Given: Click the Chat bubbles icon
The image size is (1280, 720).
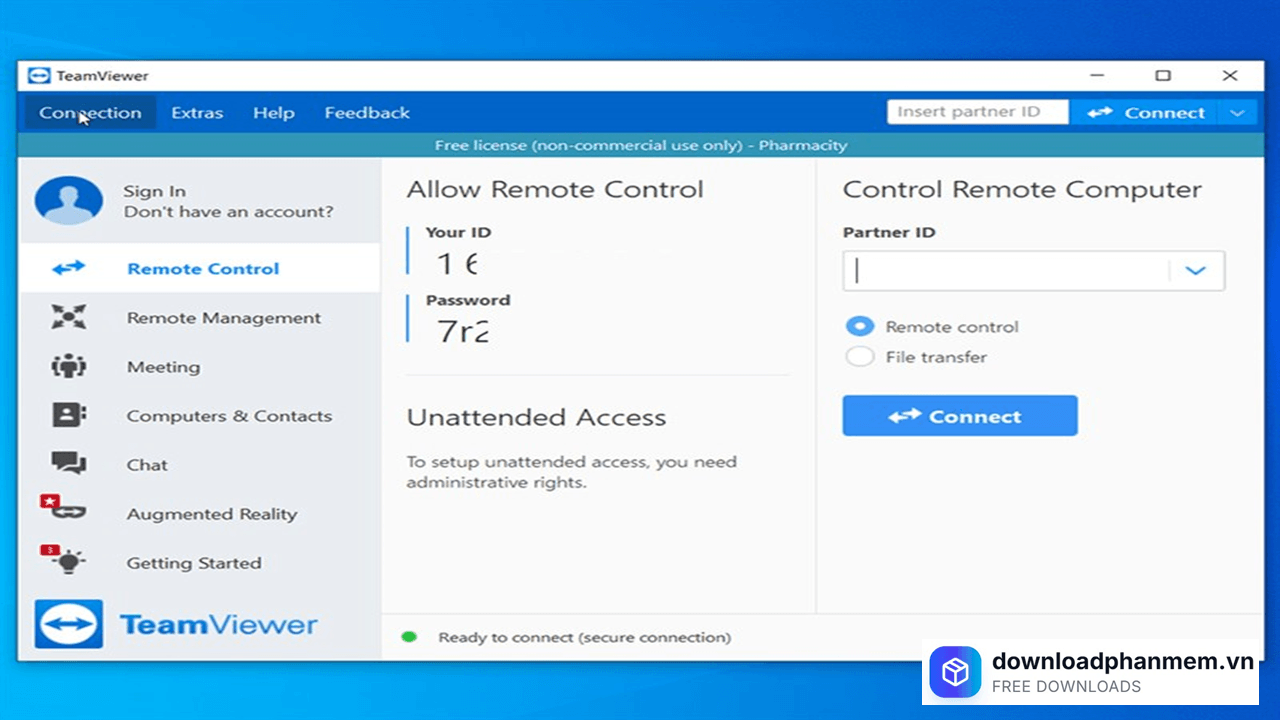Looking at the screenshot, I should tap(69, 463).
